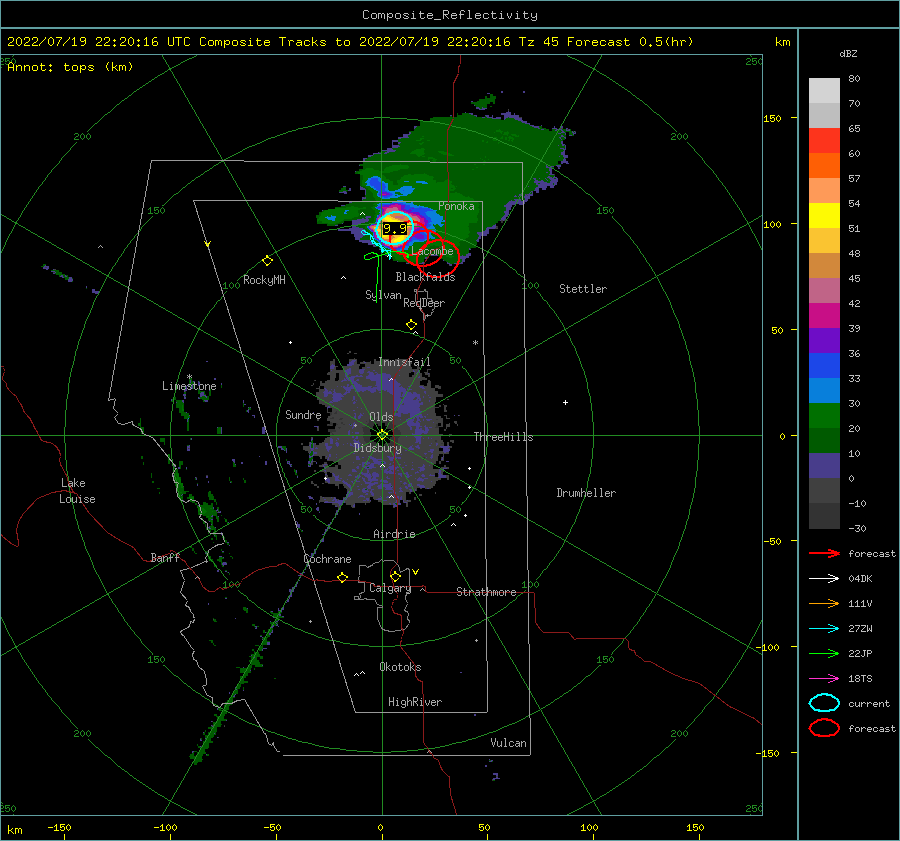Click the red 60-65 dBZ color swatch
900x841 pixels.
824,141
